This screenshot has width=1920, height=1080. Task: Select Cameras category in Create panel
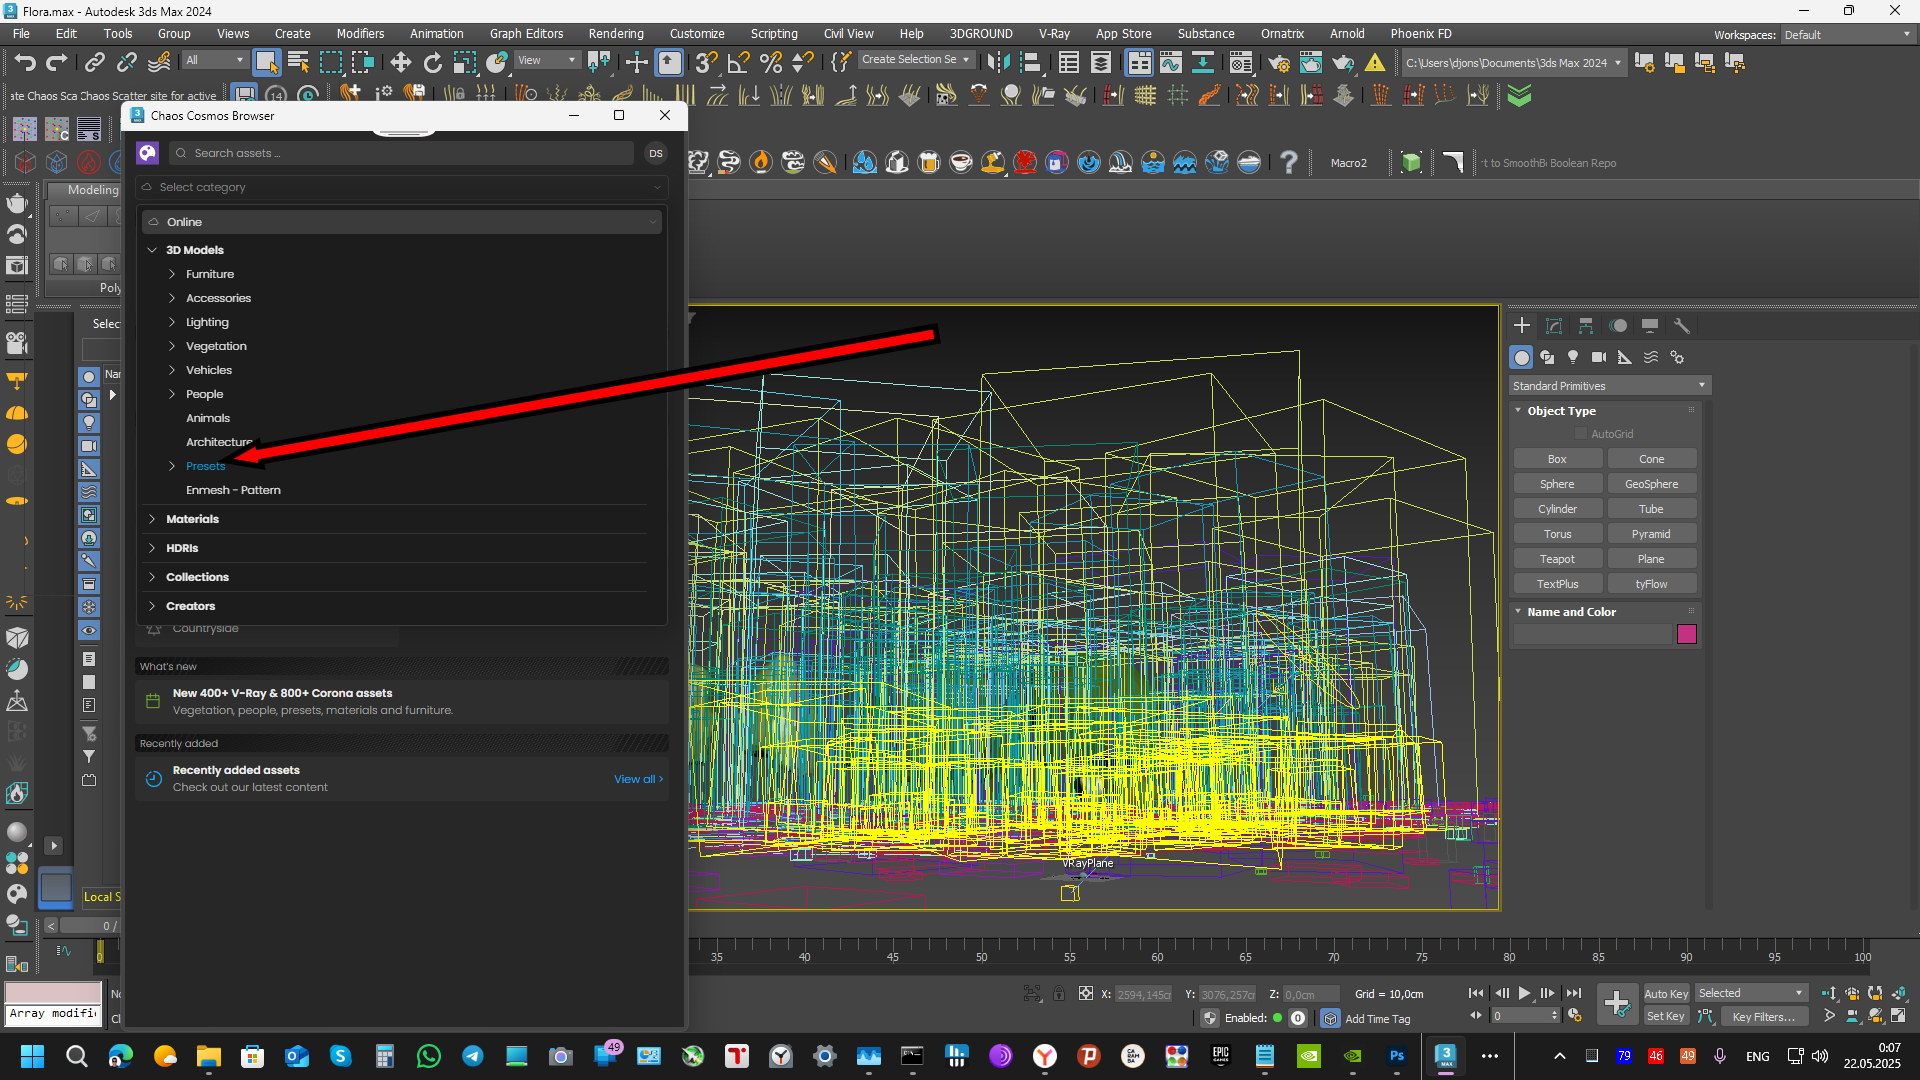pos(1599,357)
